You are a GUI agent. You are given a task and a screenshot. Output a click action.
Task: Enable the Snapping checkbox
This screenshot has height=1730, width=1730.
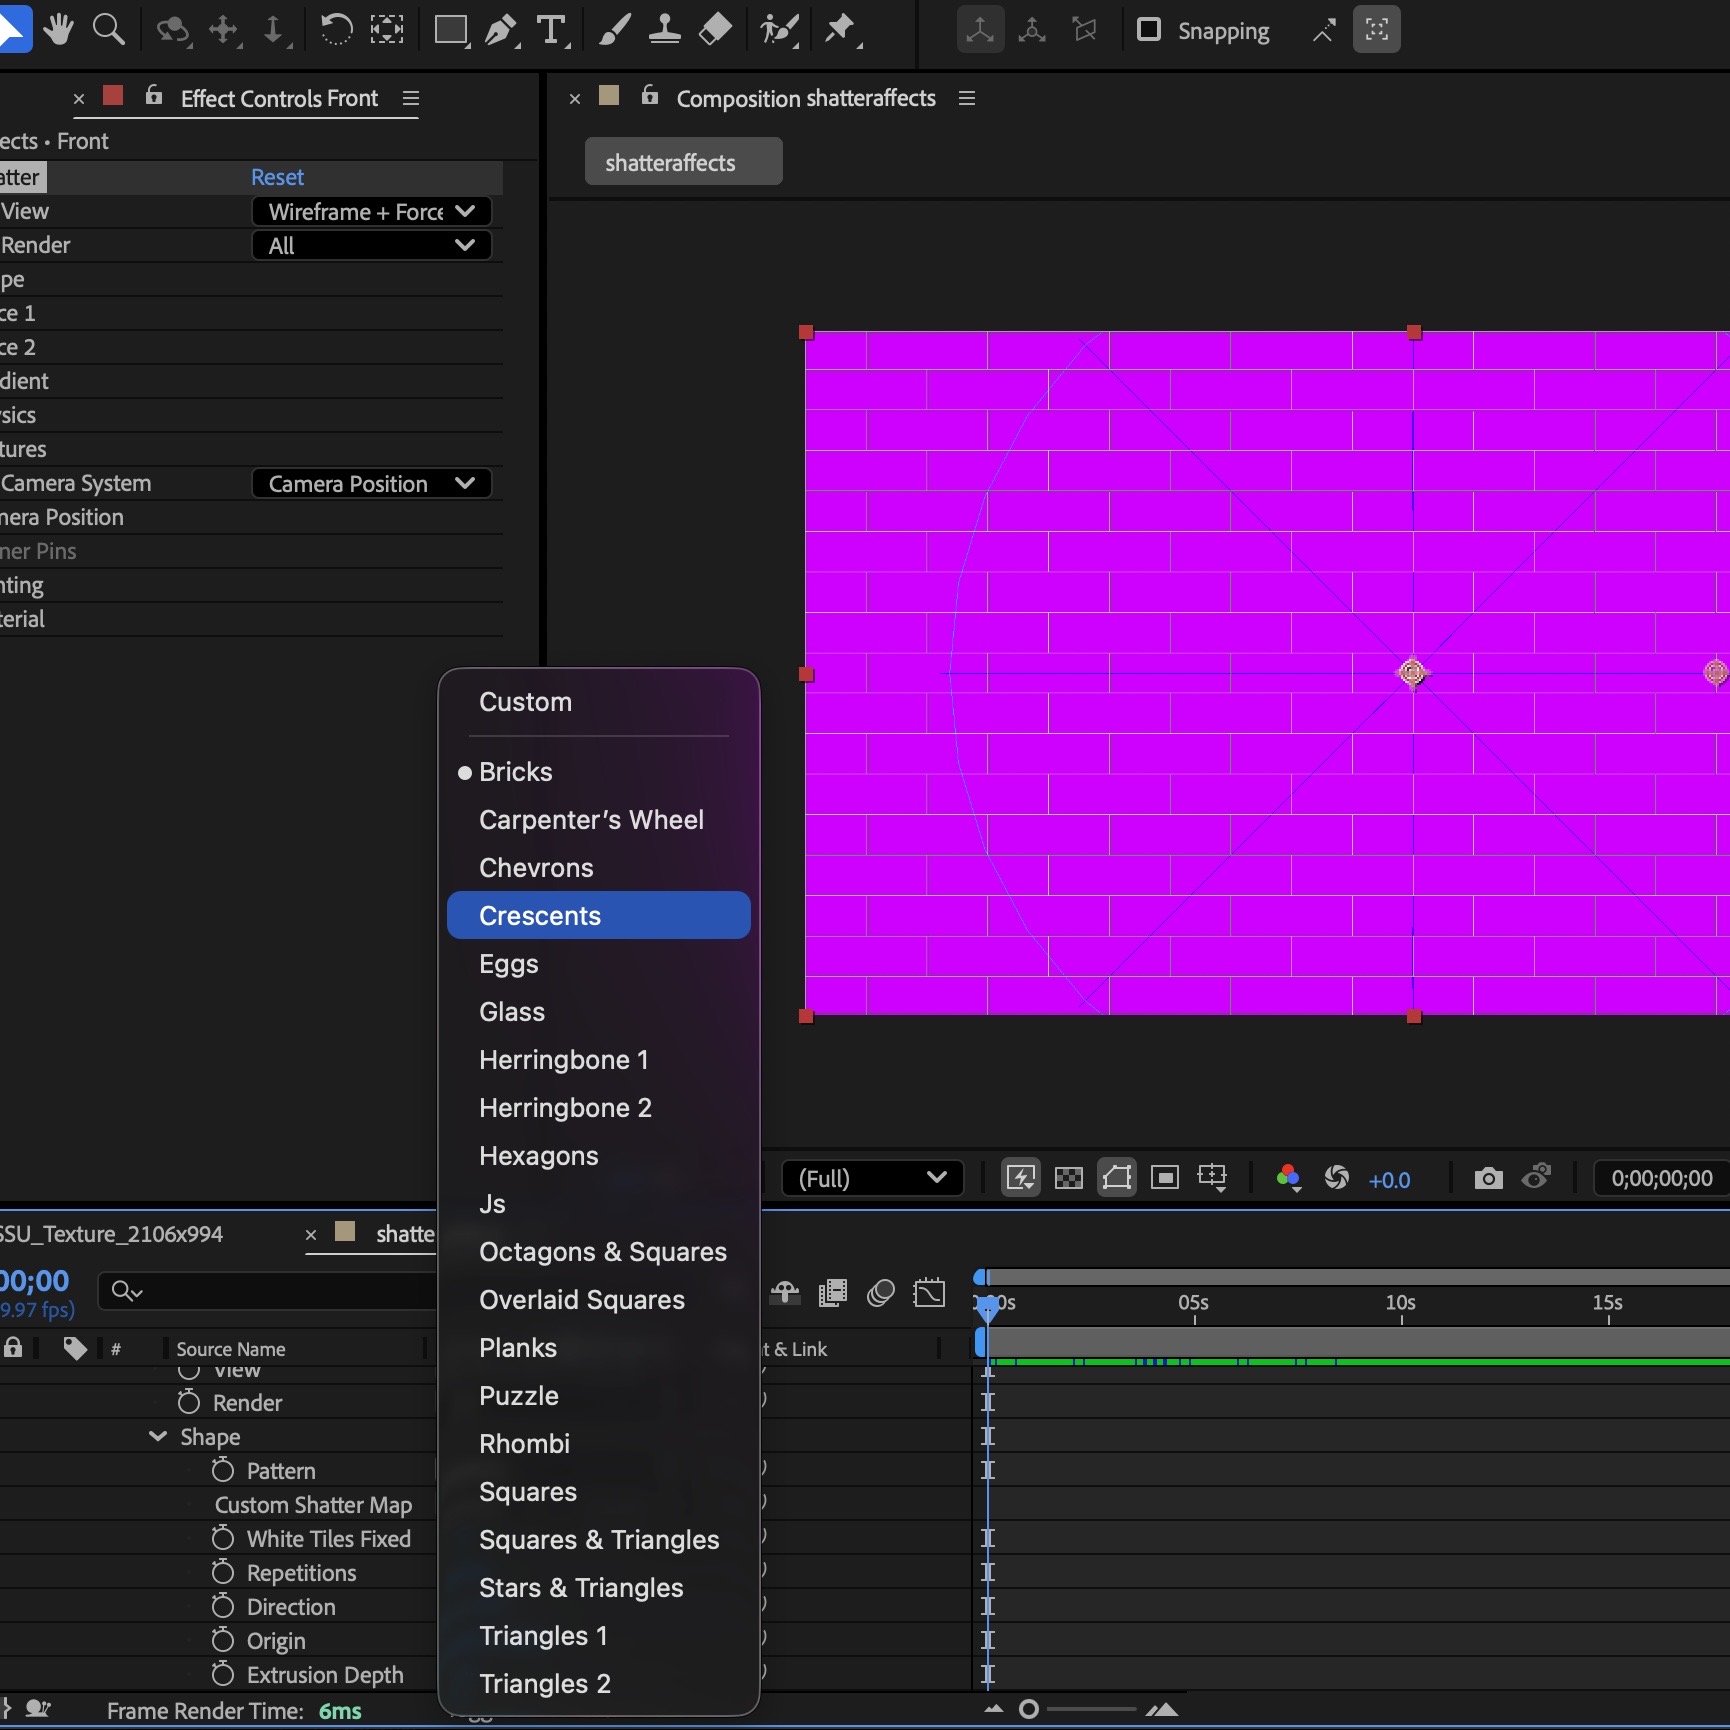point(1149,30)
